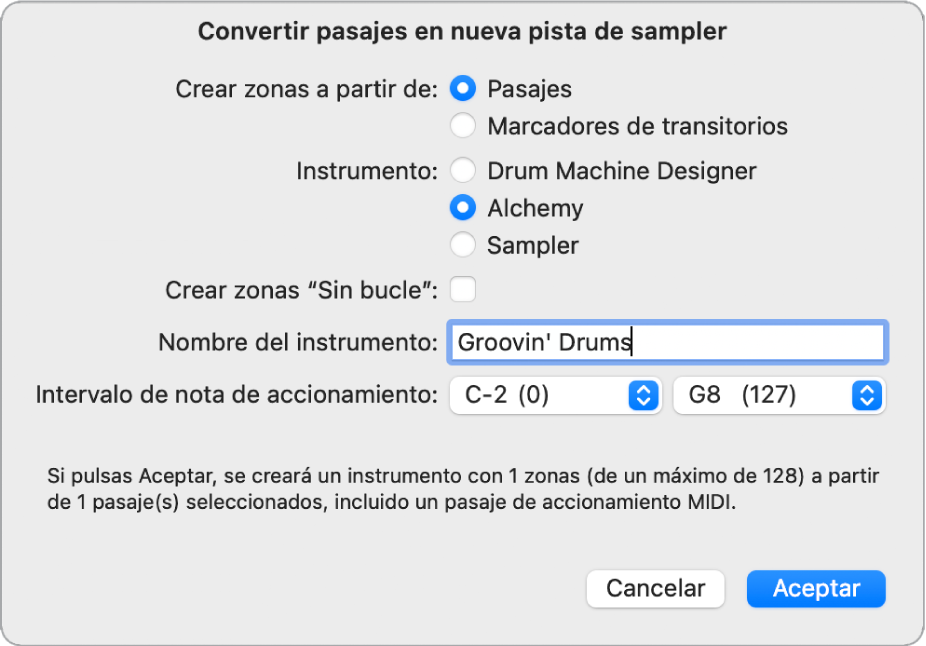Click the "Instrumento:" label
Viewport: 926px width, 646px height.
point(367,171)
